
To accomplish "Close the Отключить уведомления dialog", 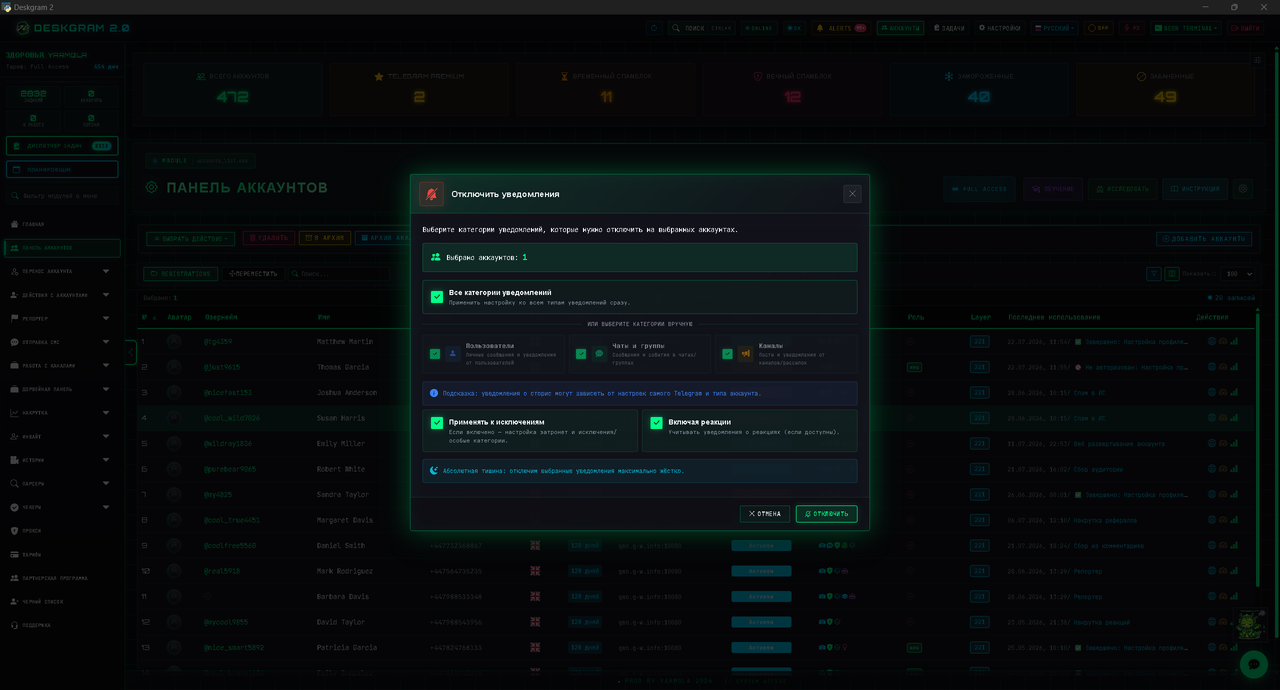I will (852, 194).
